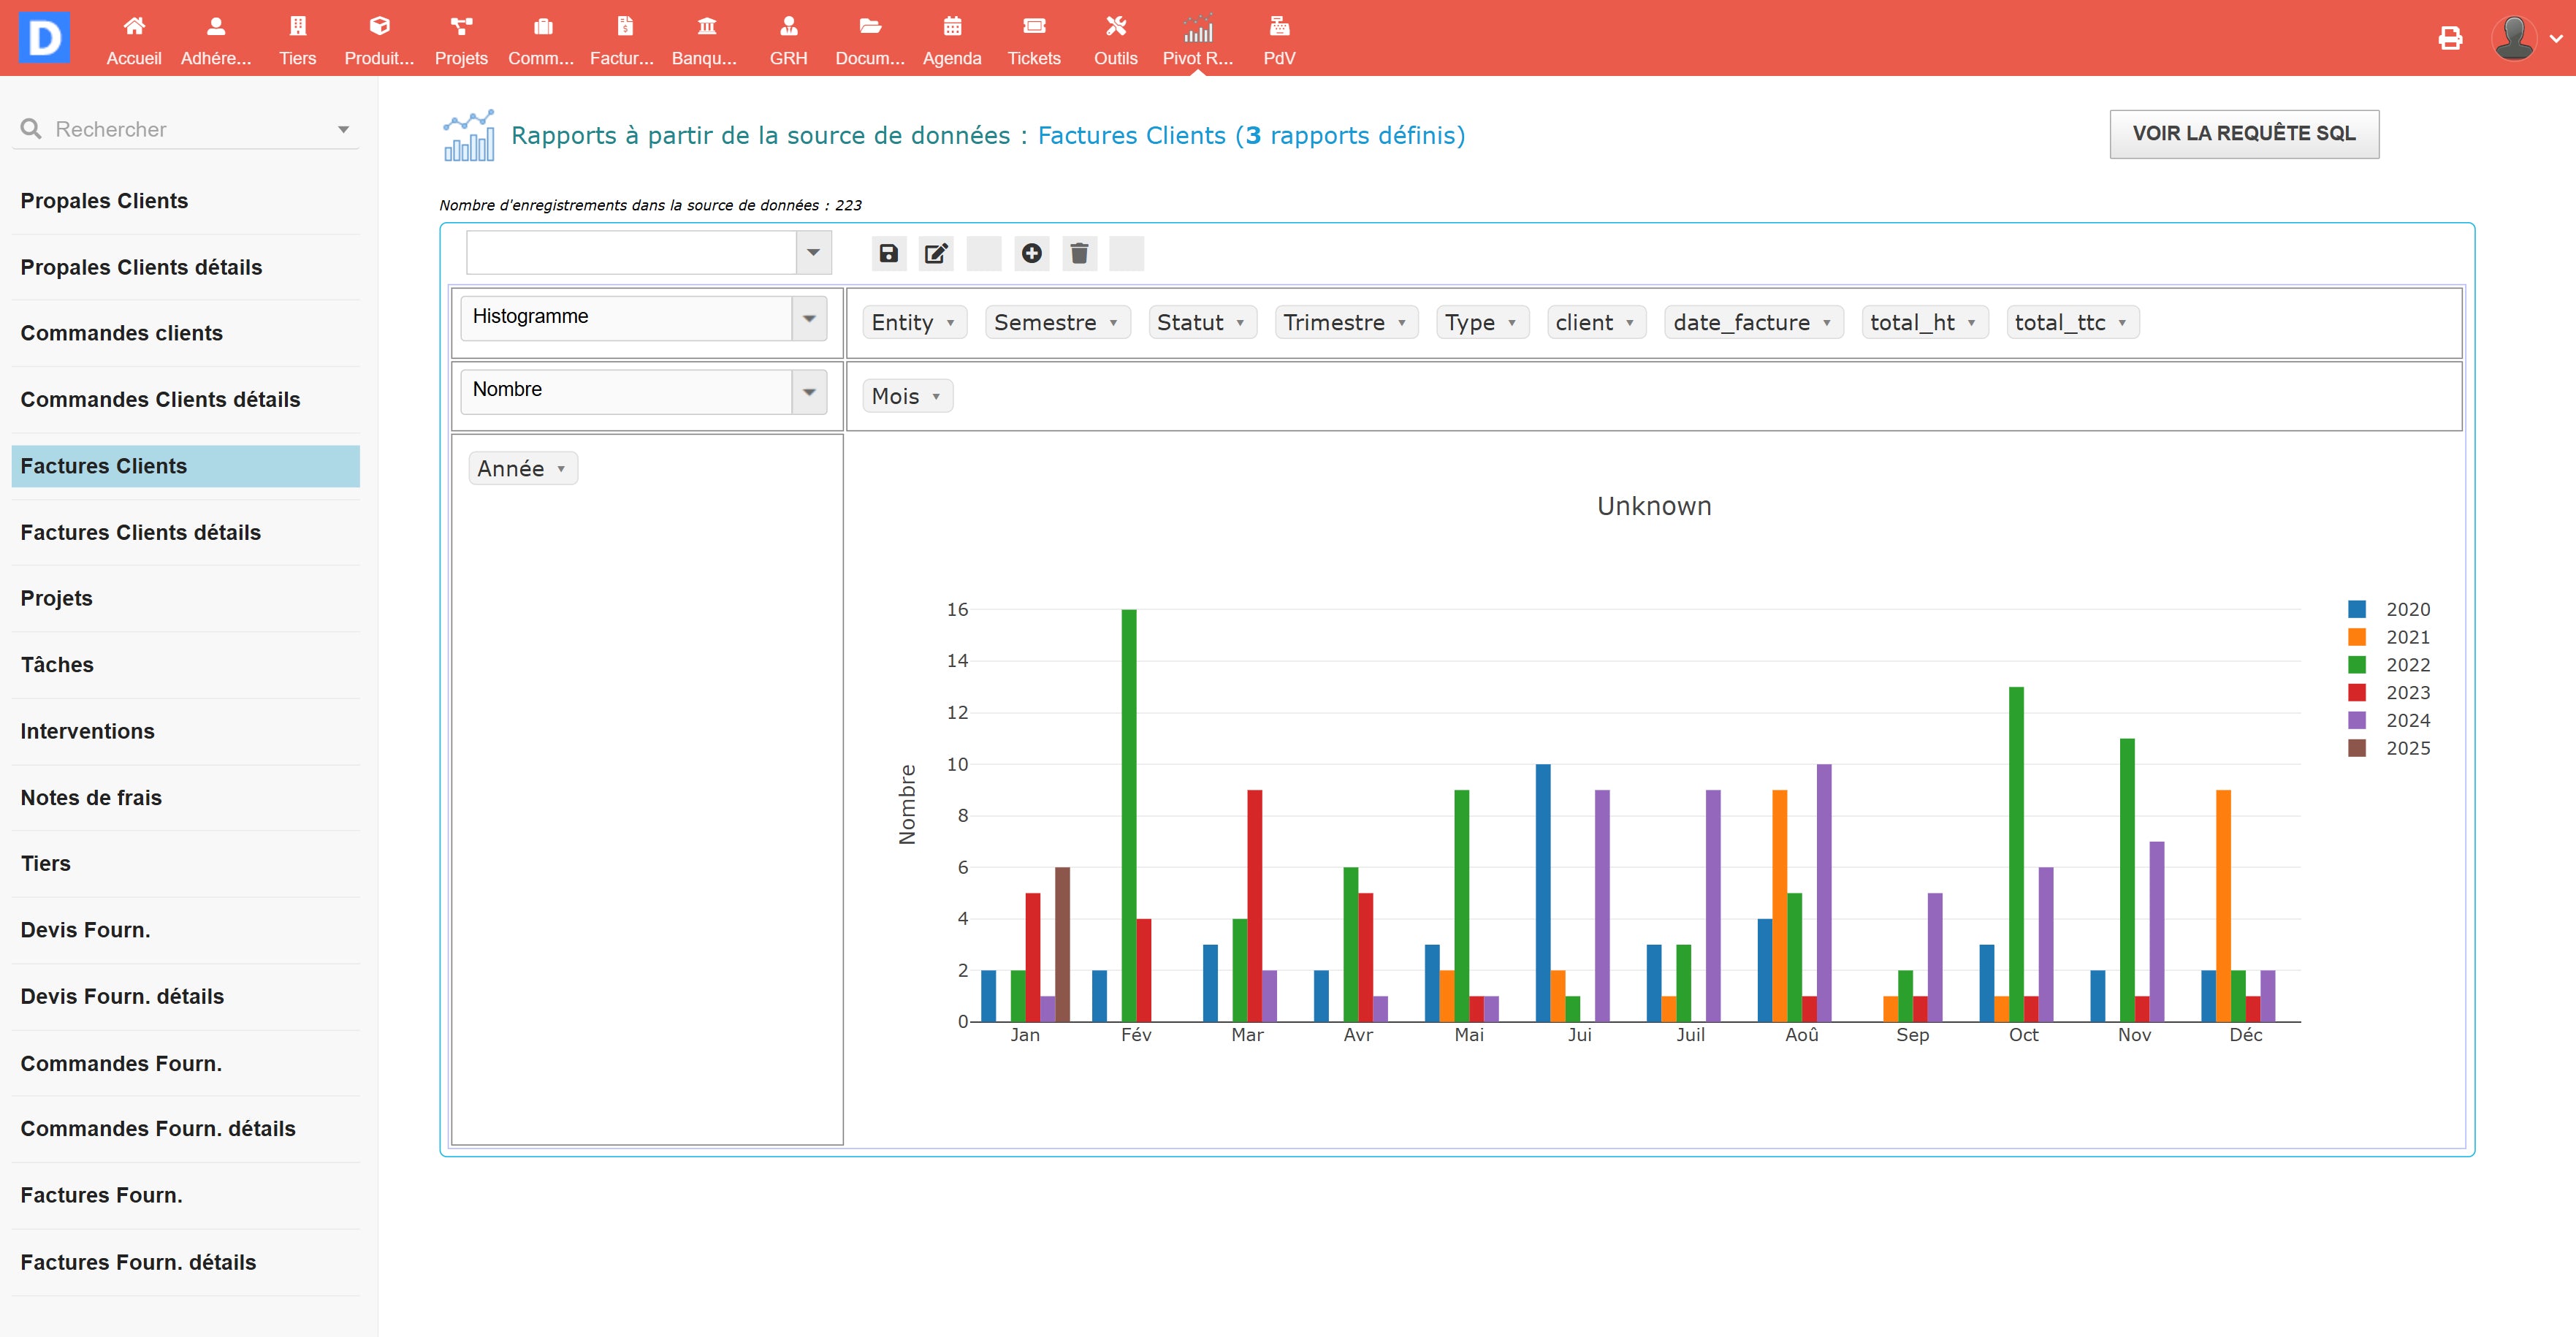Open the Année attribute filter arrow
The height and width of the screenshot is (1337, 2576).
(561, 469)
